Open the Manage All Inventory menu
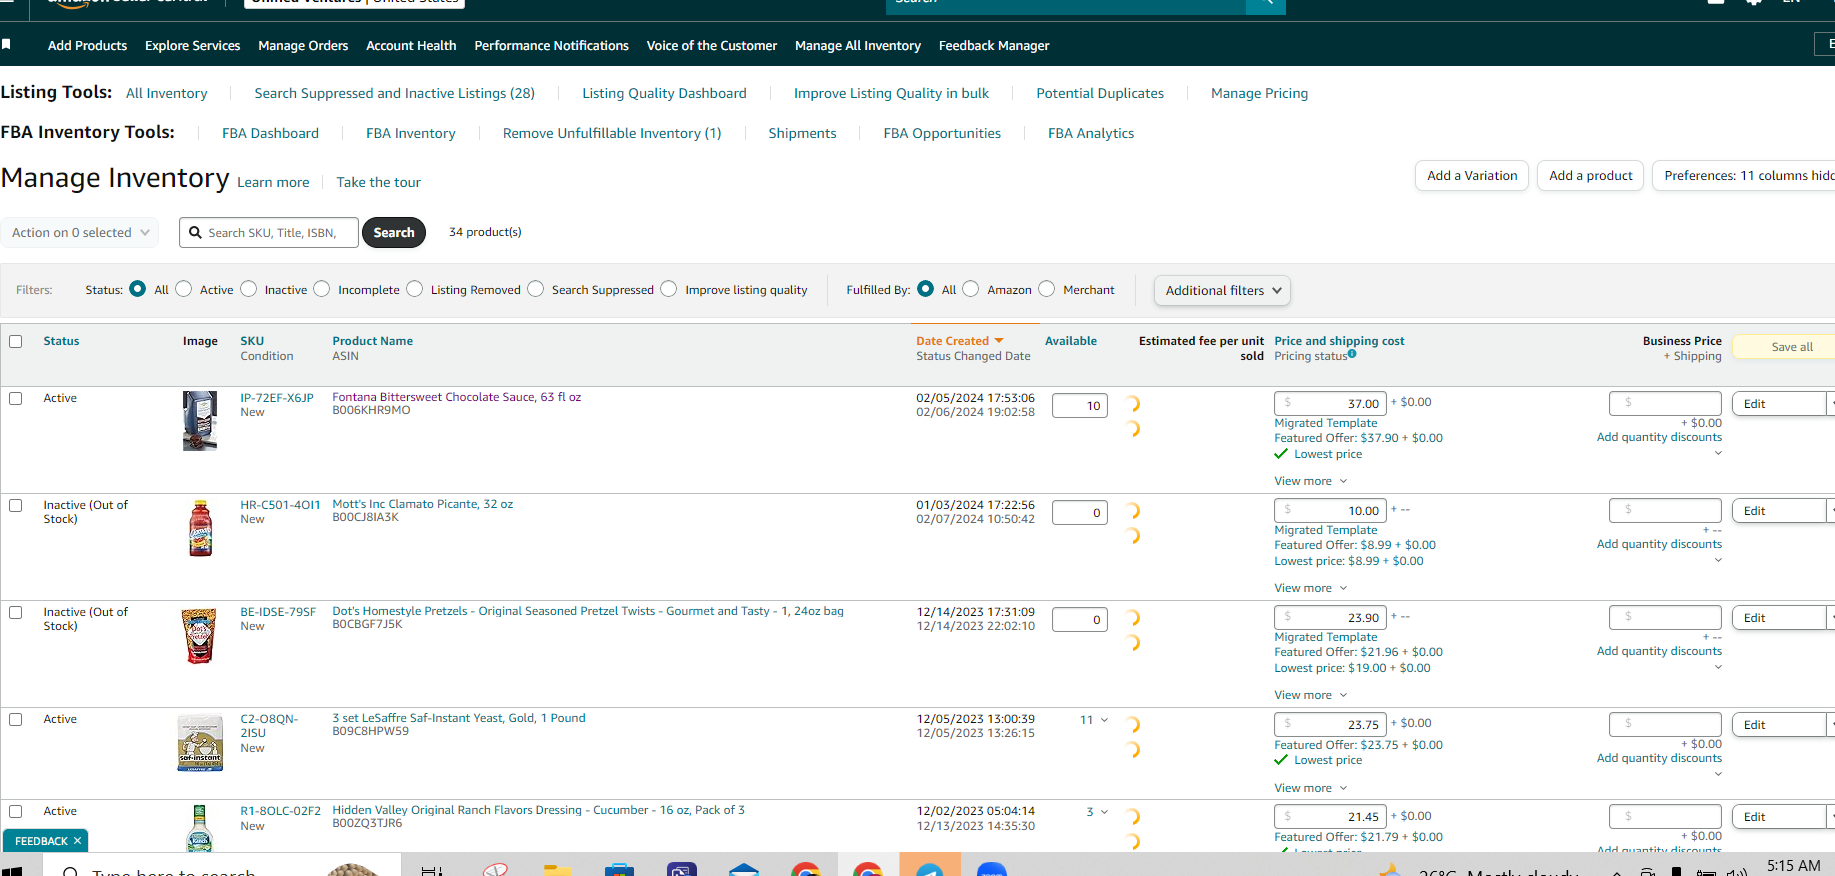 (x=858, y=45)
